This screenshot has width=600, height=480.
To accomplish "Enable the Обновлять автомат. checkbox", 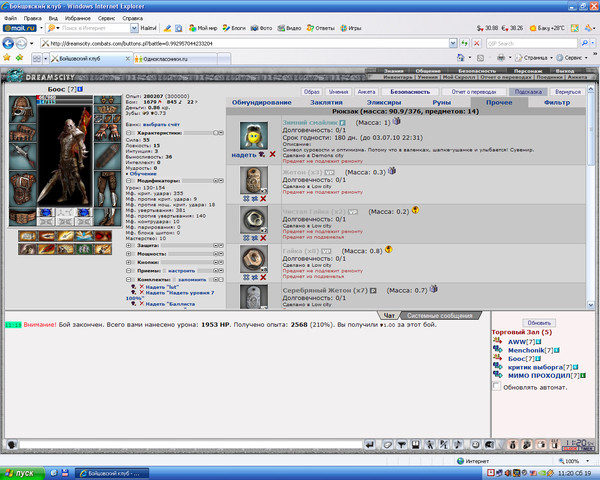I will point(496,386).
